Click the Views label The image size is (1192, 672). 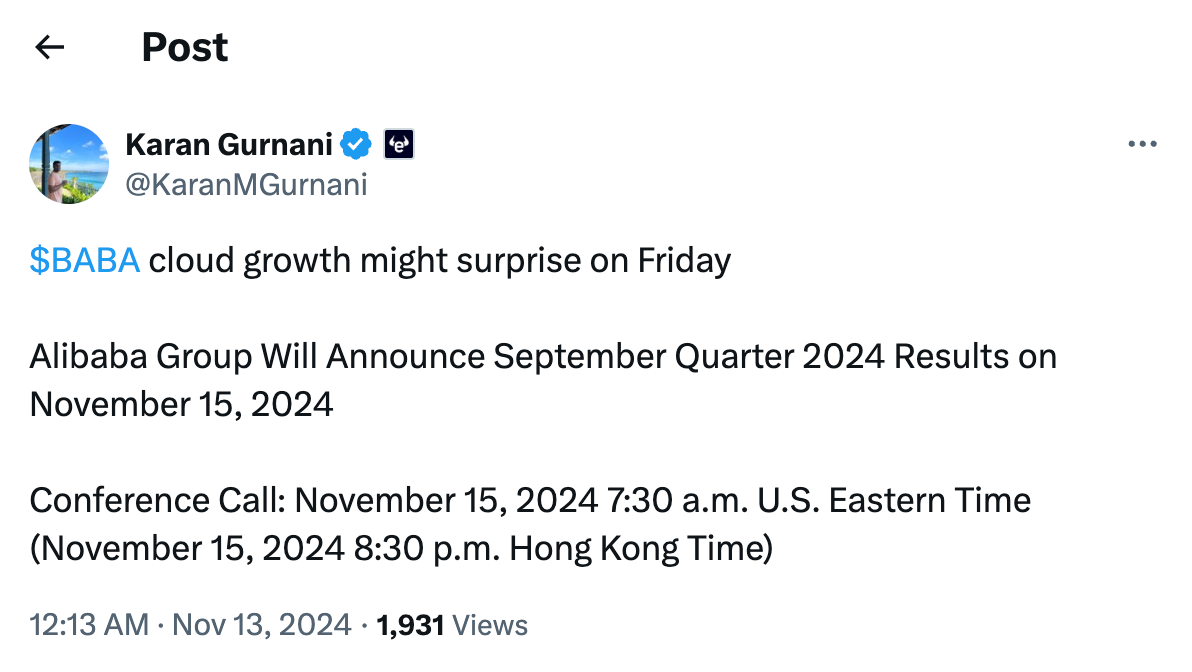[x=490, y=626]
